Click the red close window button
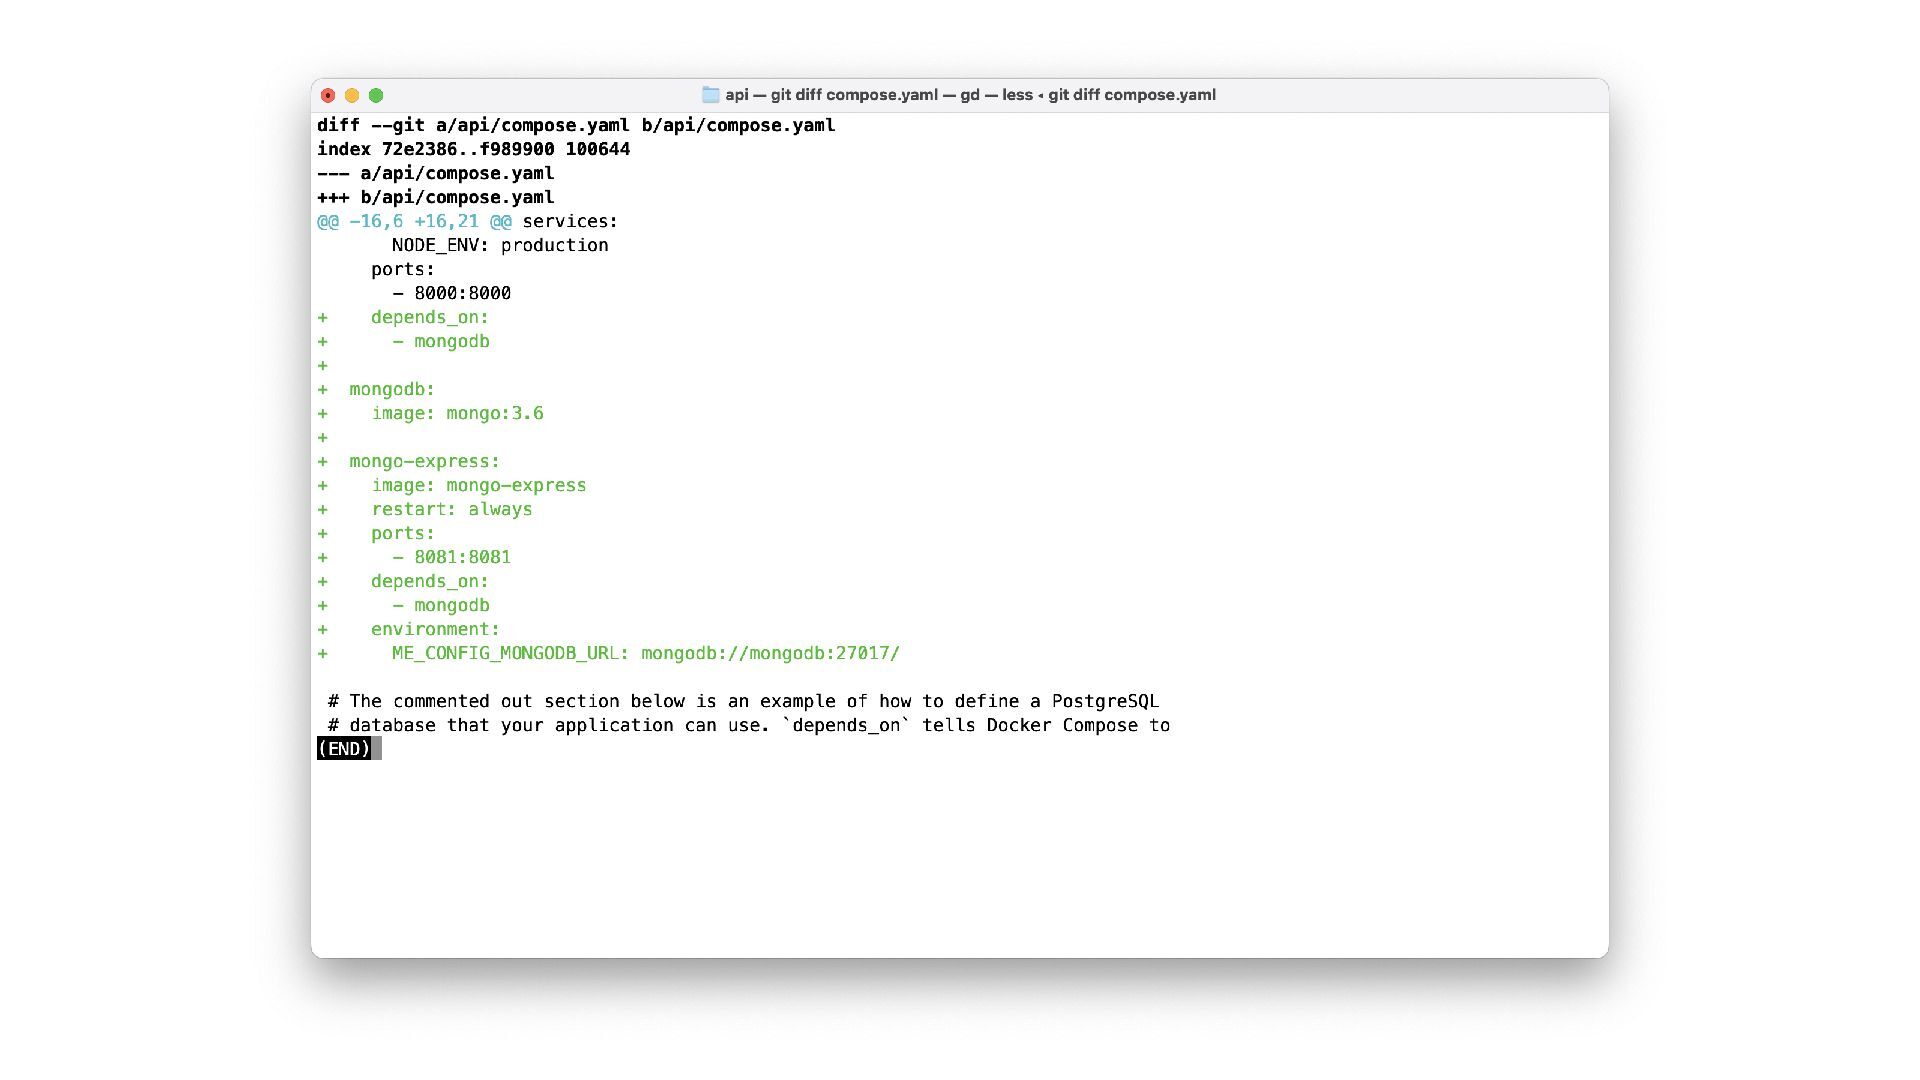Screen dimensions: 1920x1080 (328, 95)
